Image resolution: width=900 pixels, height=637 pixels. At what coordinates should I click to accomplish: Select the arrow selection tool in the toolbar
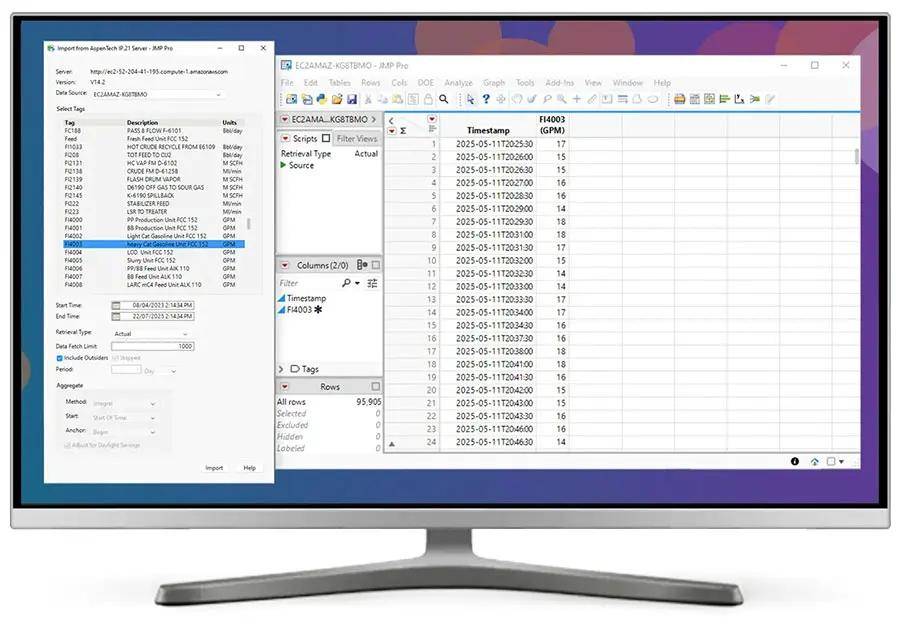pos(470,99)
